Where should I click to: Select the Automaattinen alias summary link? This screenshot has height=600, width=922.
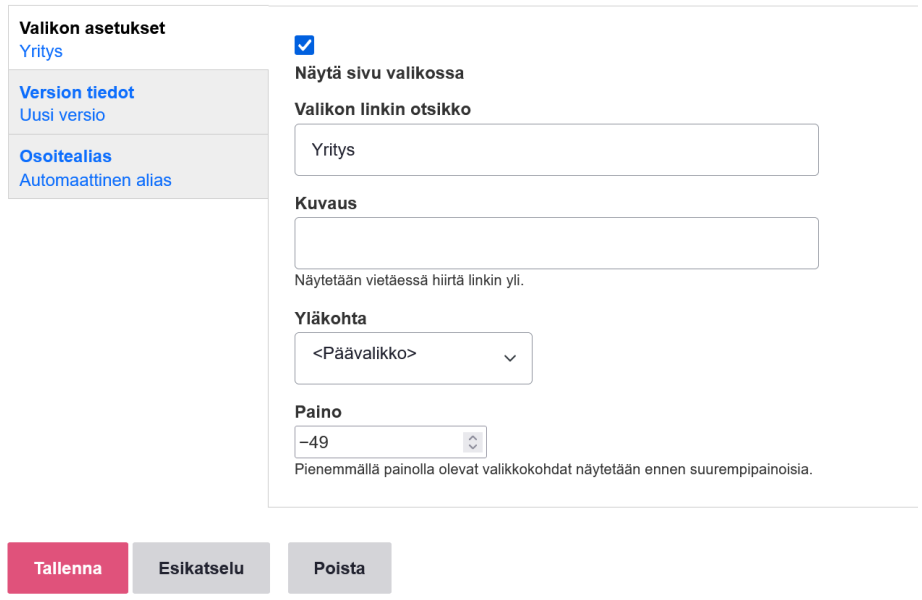pyautogui.click(x=95, y=180)
